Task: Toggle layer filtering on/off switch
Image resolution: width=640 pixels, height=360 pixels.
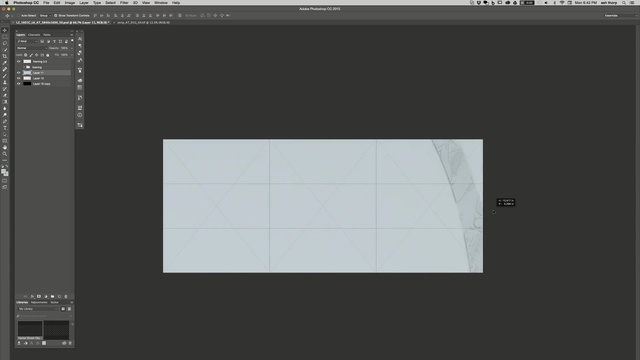Action: pos(72,41)
